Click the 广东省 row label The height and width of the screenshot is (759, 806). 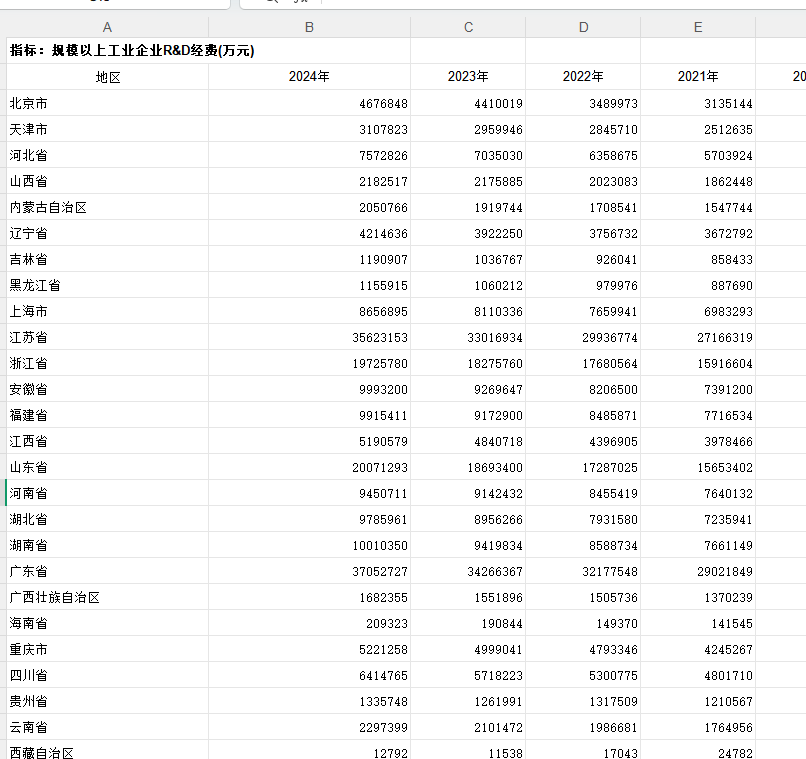[x=28, y=571]
